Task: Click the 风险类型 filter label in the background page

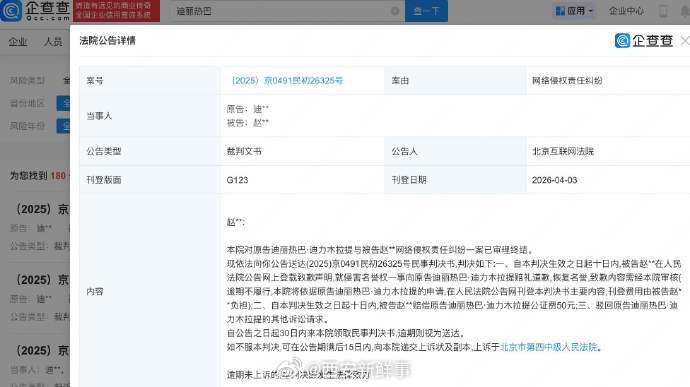Action: click(x=27, y=80)
